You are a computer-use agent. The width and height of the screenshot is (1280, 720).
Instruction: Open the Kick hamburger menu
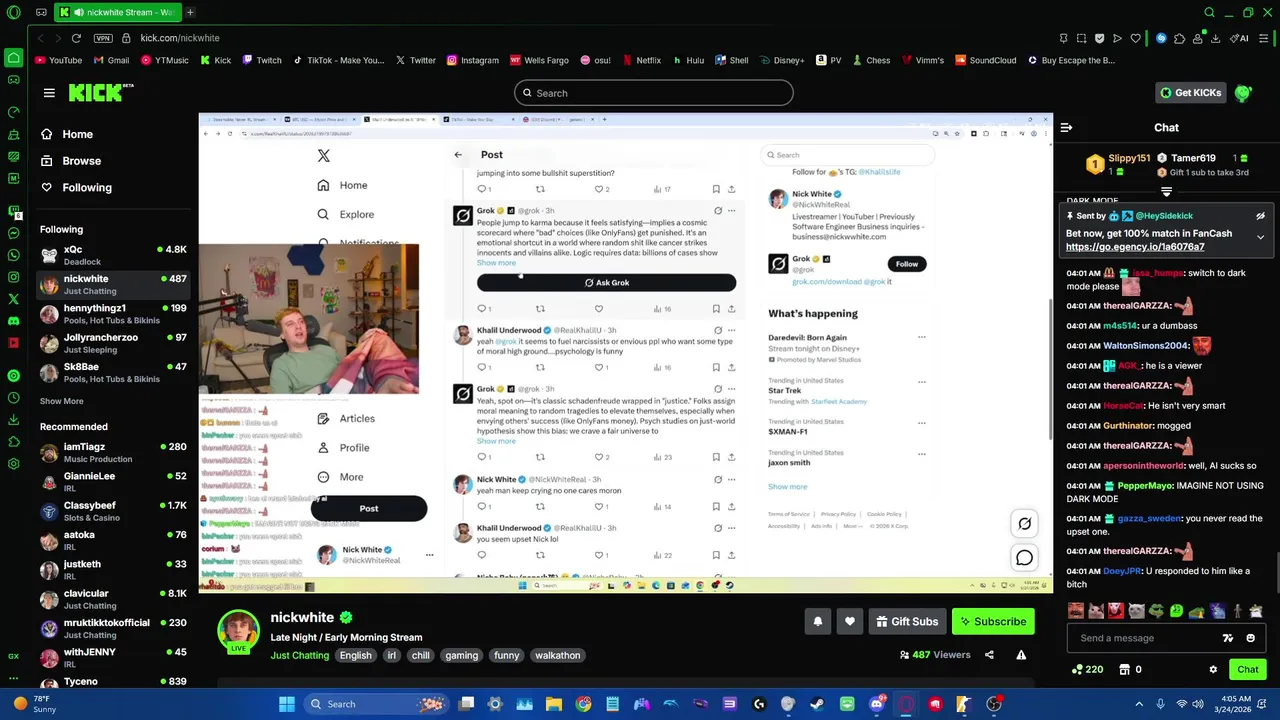point(49,93)
